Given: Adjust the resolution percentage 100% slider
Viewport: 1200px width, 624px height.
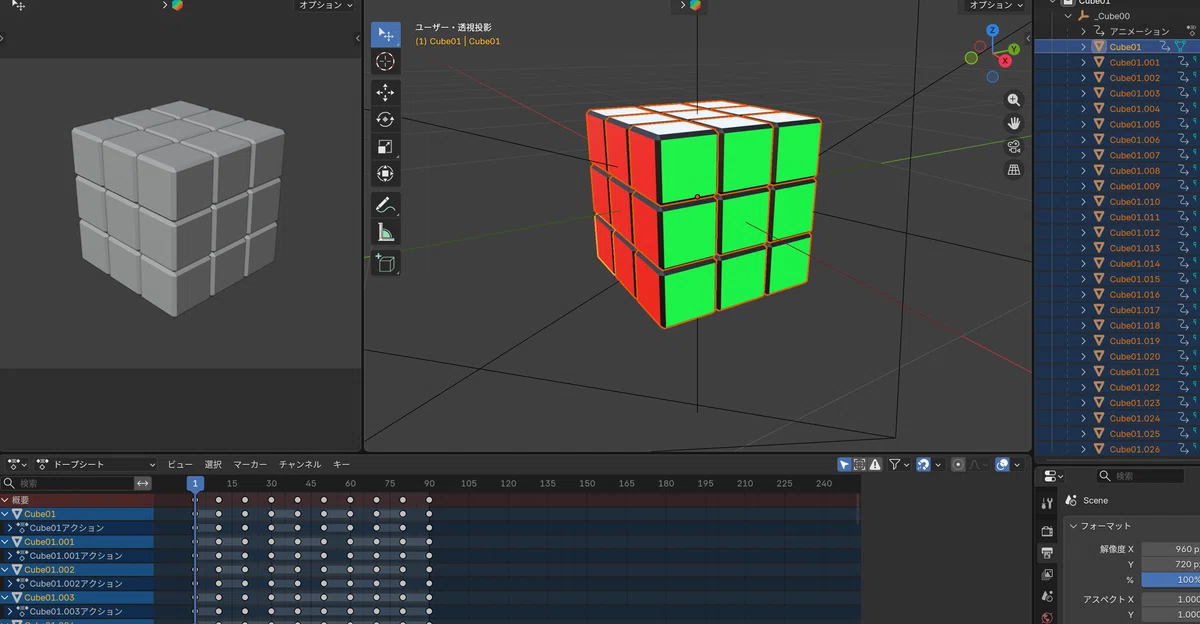Looking at the screenshot, I should click(x=1170, y=580).
